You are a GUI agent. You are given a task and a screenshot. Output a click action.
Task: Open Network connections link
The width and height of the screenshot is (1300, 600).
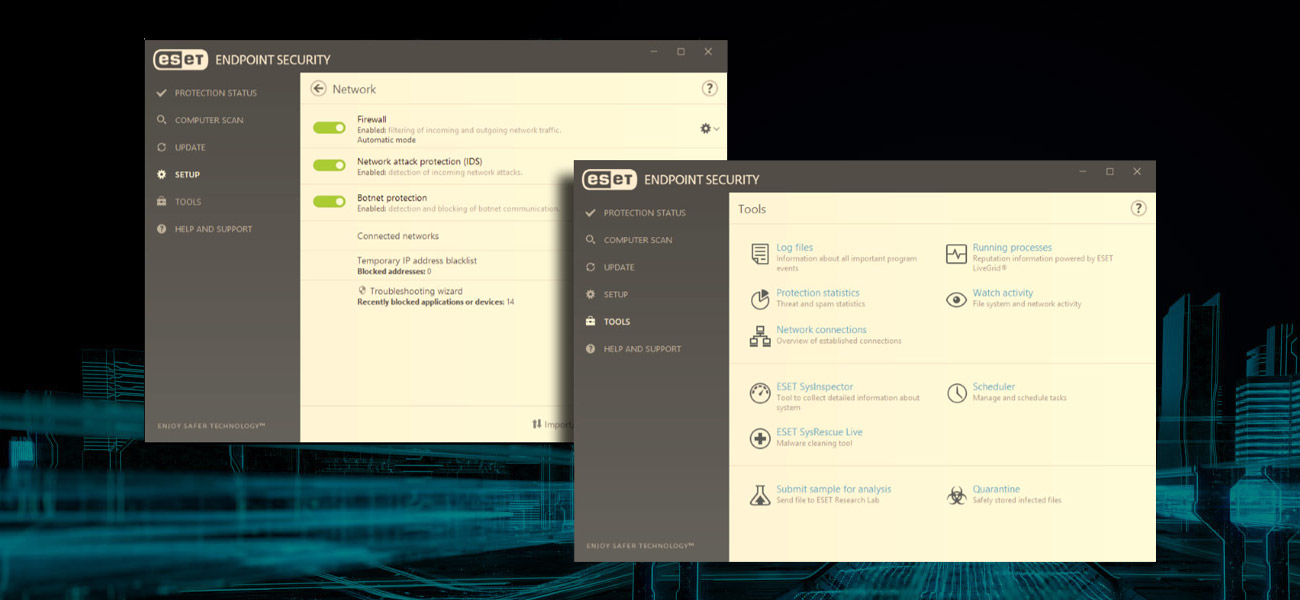(x=822, y=330)
